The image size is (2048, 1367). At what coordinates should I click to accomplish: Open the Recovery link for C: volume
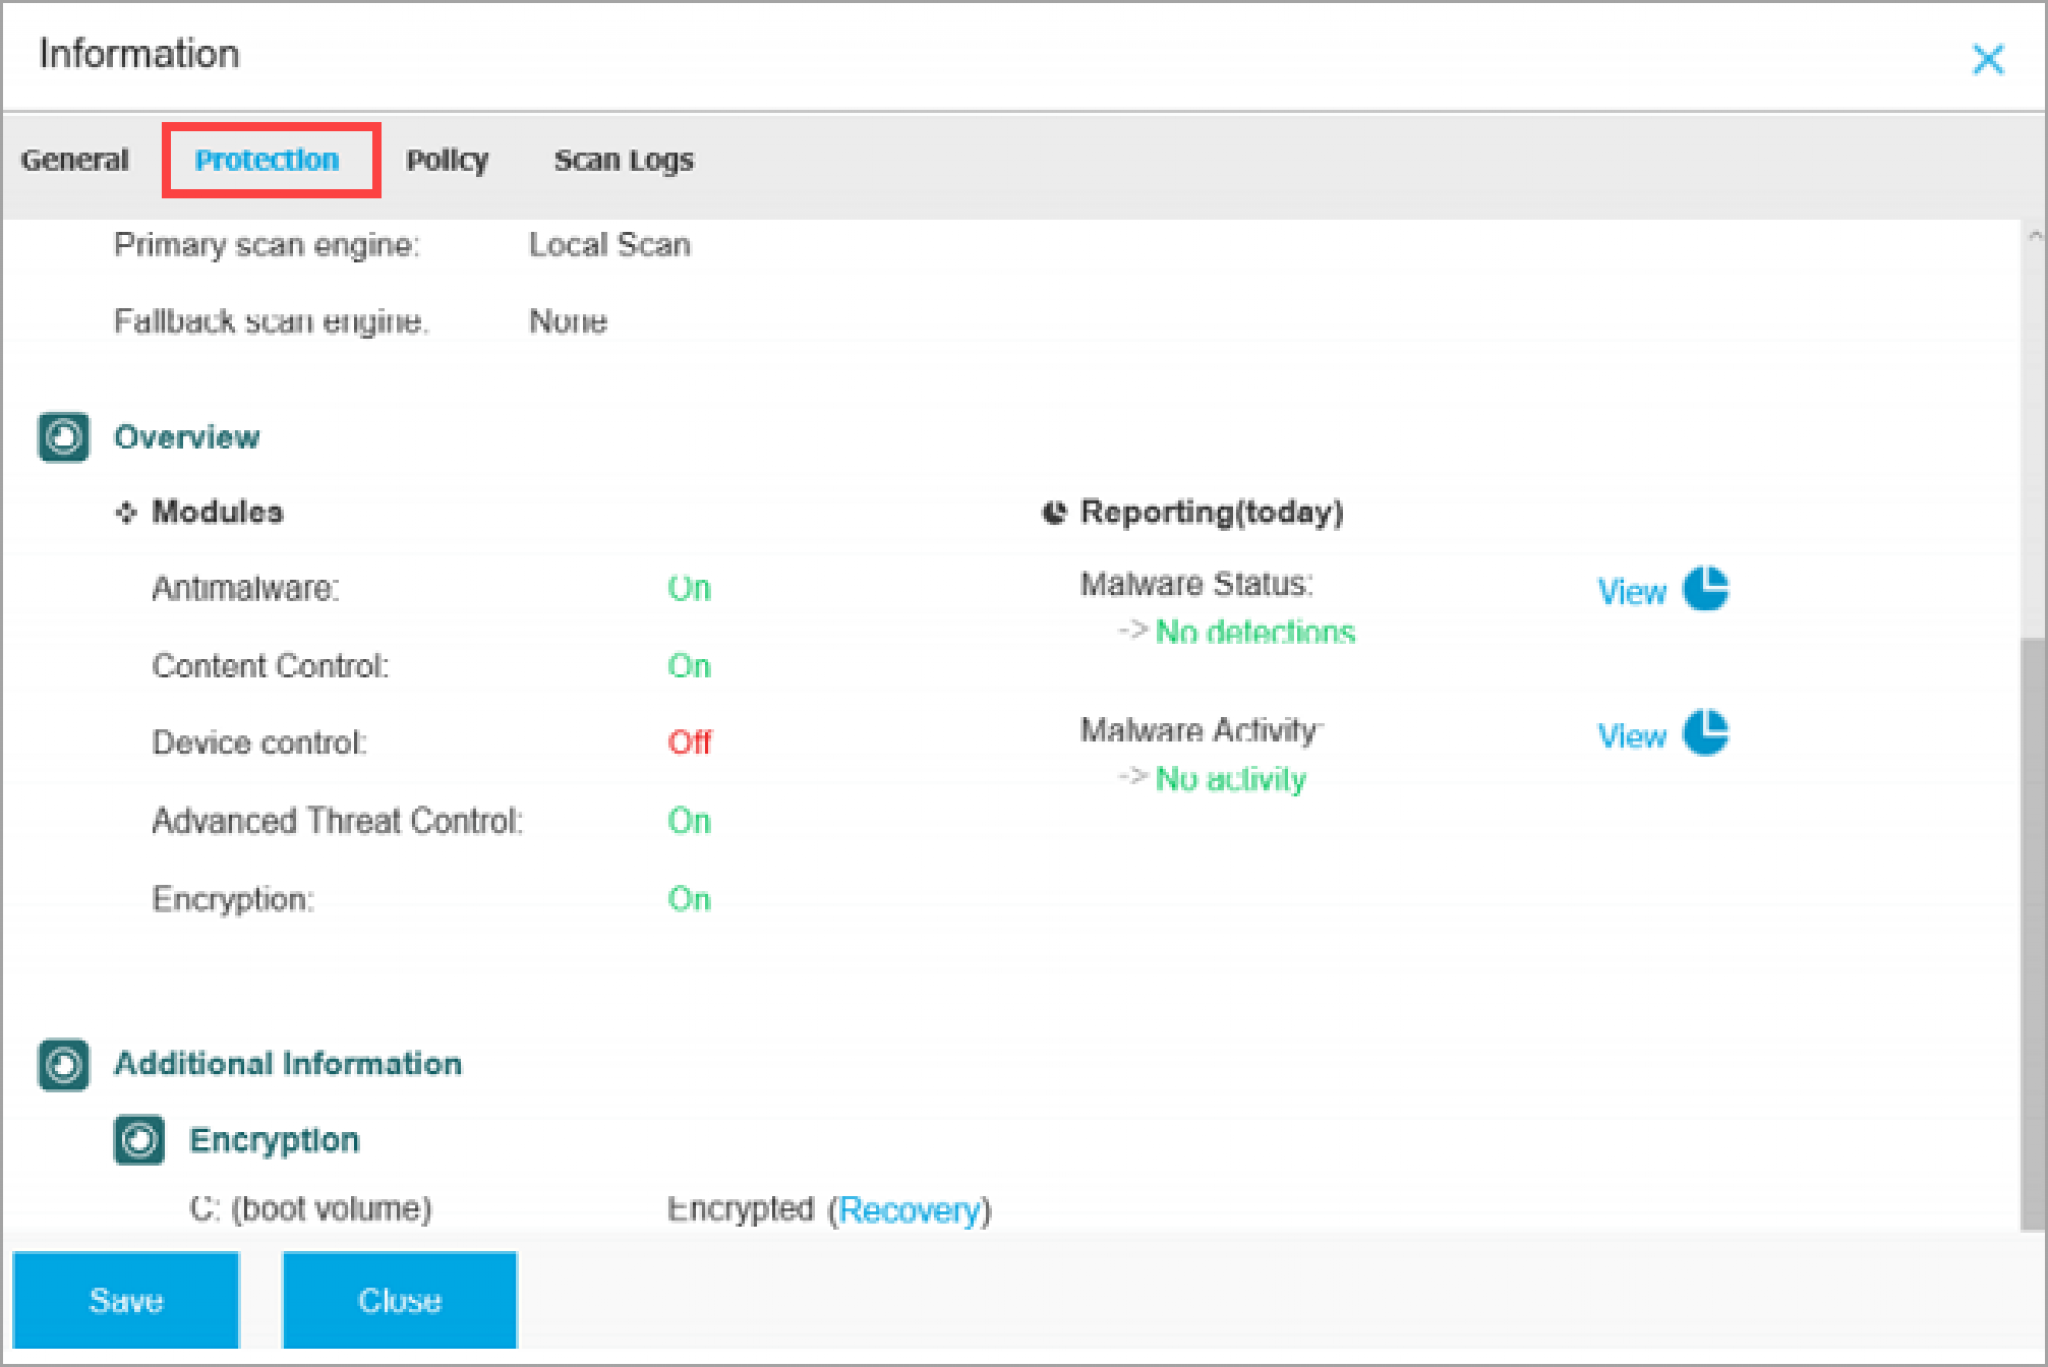909,1210
